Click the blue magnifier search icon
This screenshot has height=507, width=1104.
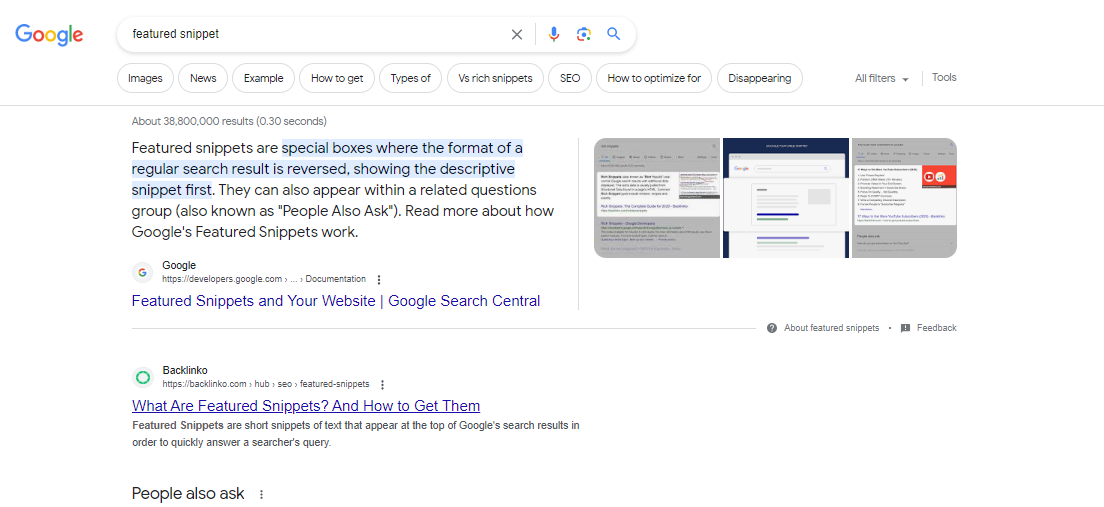(x=613, y=34)
